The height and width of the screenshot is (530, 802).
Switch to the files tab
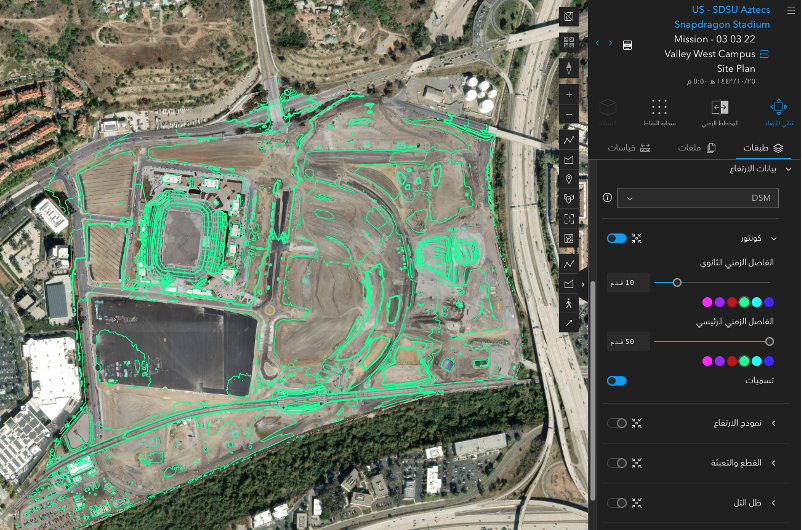coord(696,148)
